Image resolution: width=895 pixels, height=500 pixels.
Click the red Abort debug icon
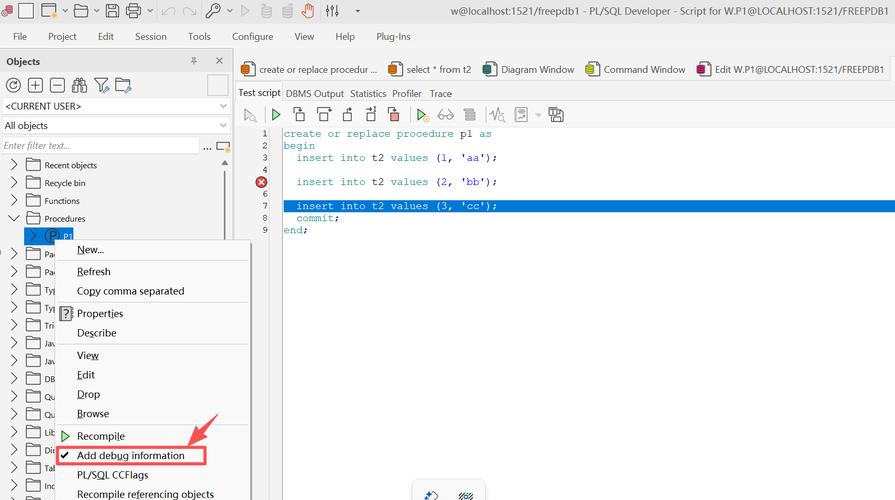point(393,115)
